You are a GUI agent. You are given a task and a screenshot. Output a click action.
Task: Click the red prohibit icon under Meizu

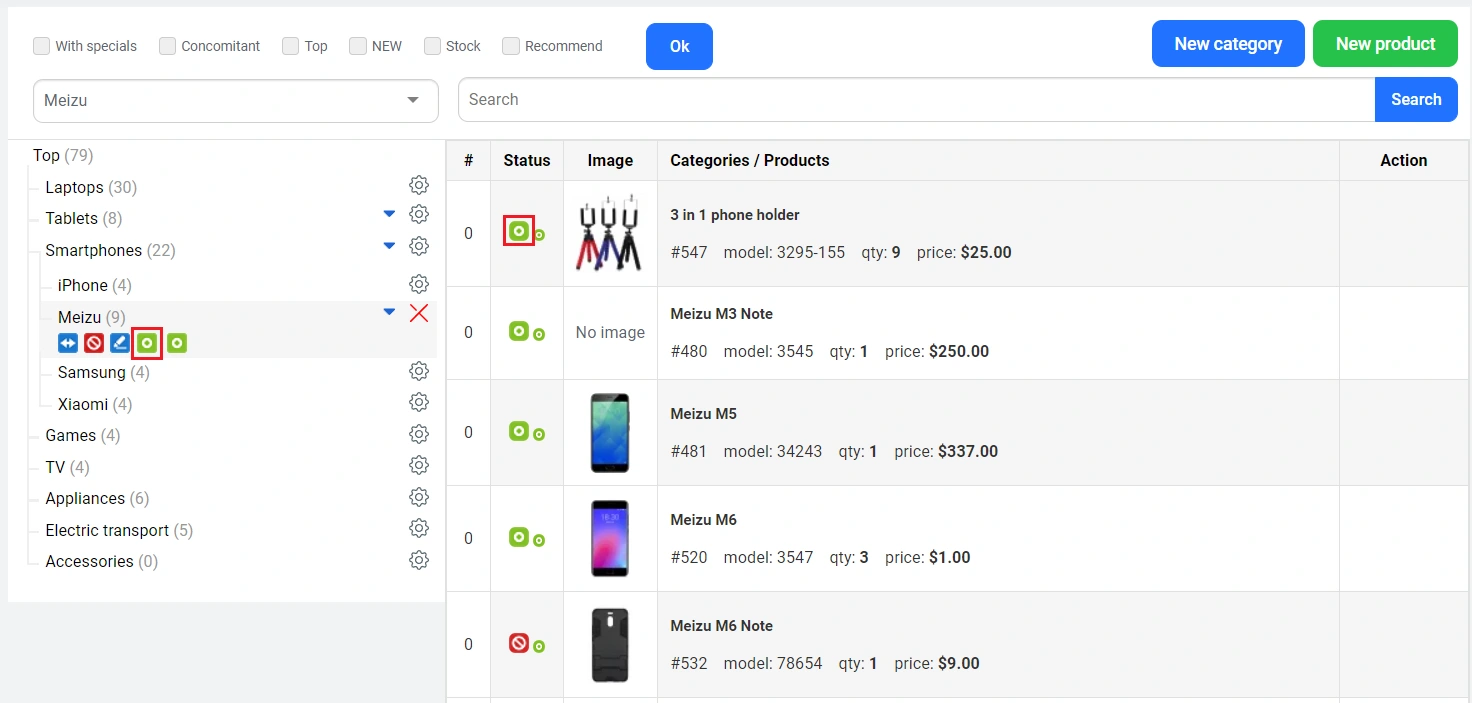(94, 344)
